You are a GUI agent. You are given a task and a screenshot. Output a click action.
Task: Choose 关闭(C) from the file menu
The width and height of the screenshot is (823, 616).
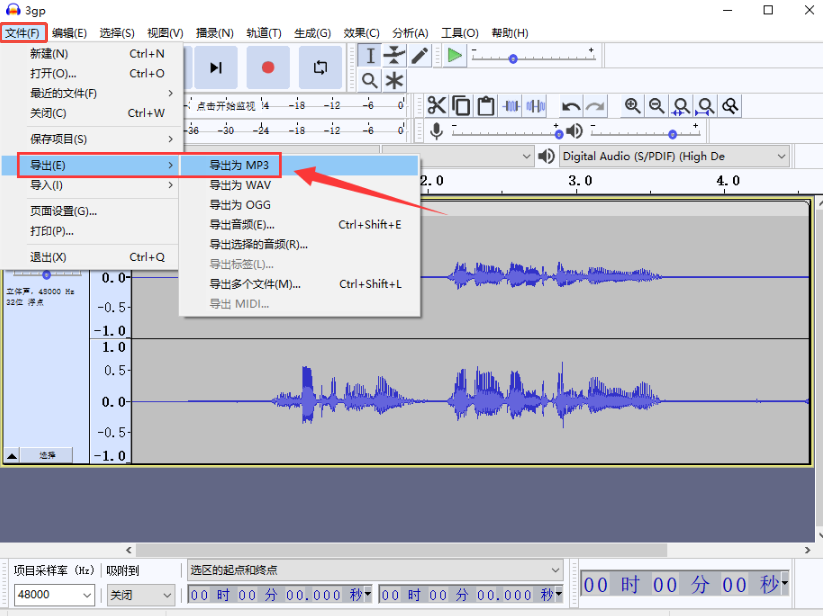click(x=92, y=113)
